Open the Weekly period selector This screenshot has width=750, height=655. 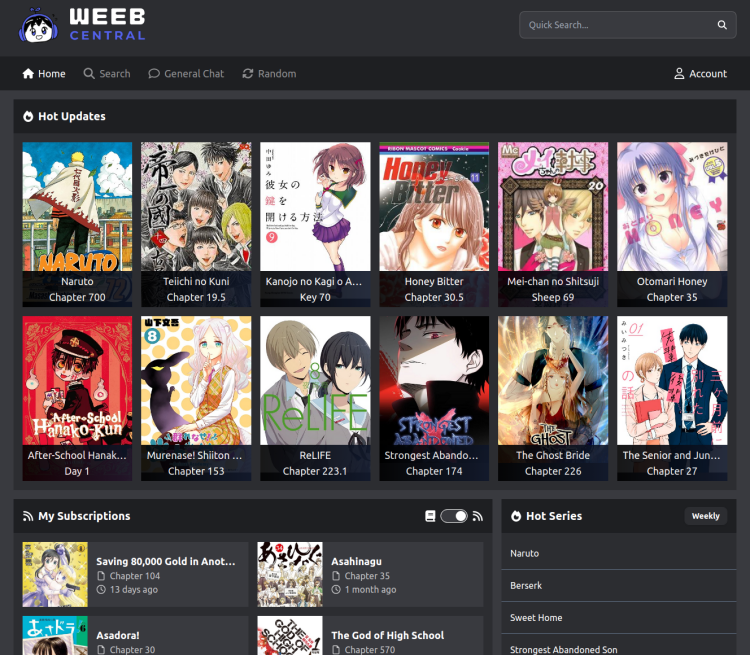(706, 516)
